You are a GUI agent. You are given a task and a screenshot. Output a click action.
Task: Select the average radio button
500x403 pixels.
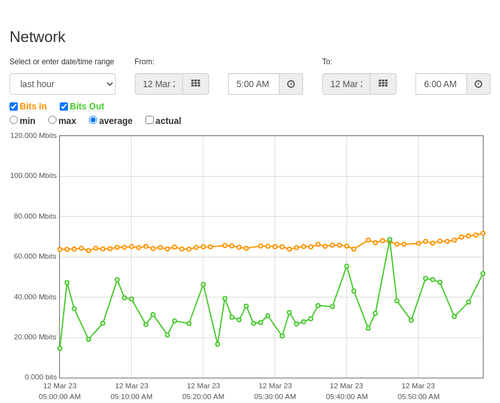point(93,120)
